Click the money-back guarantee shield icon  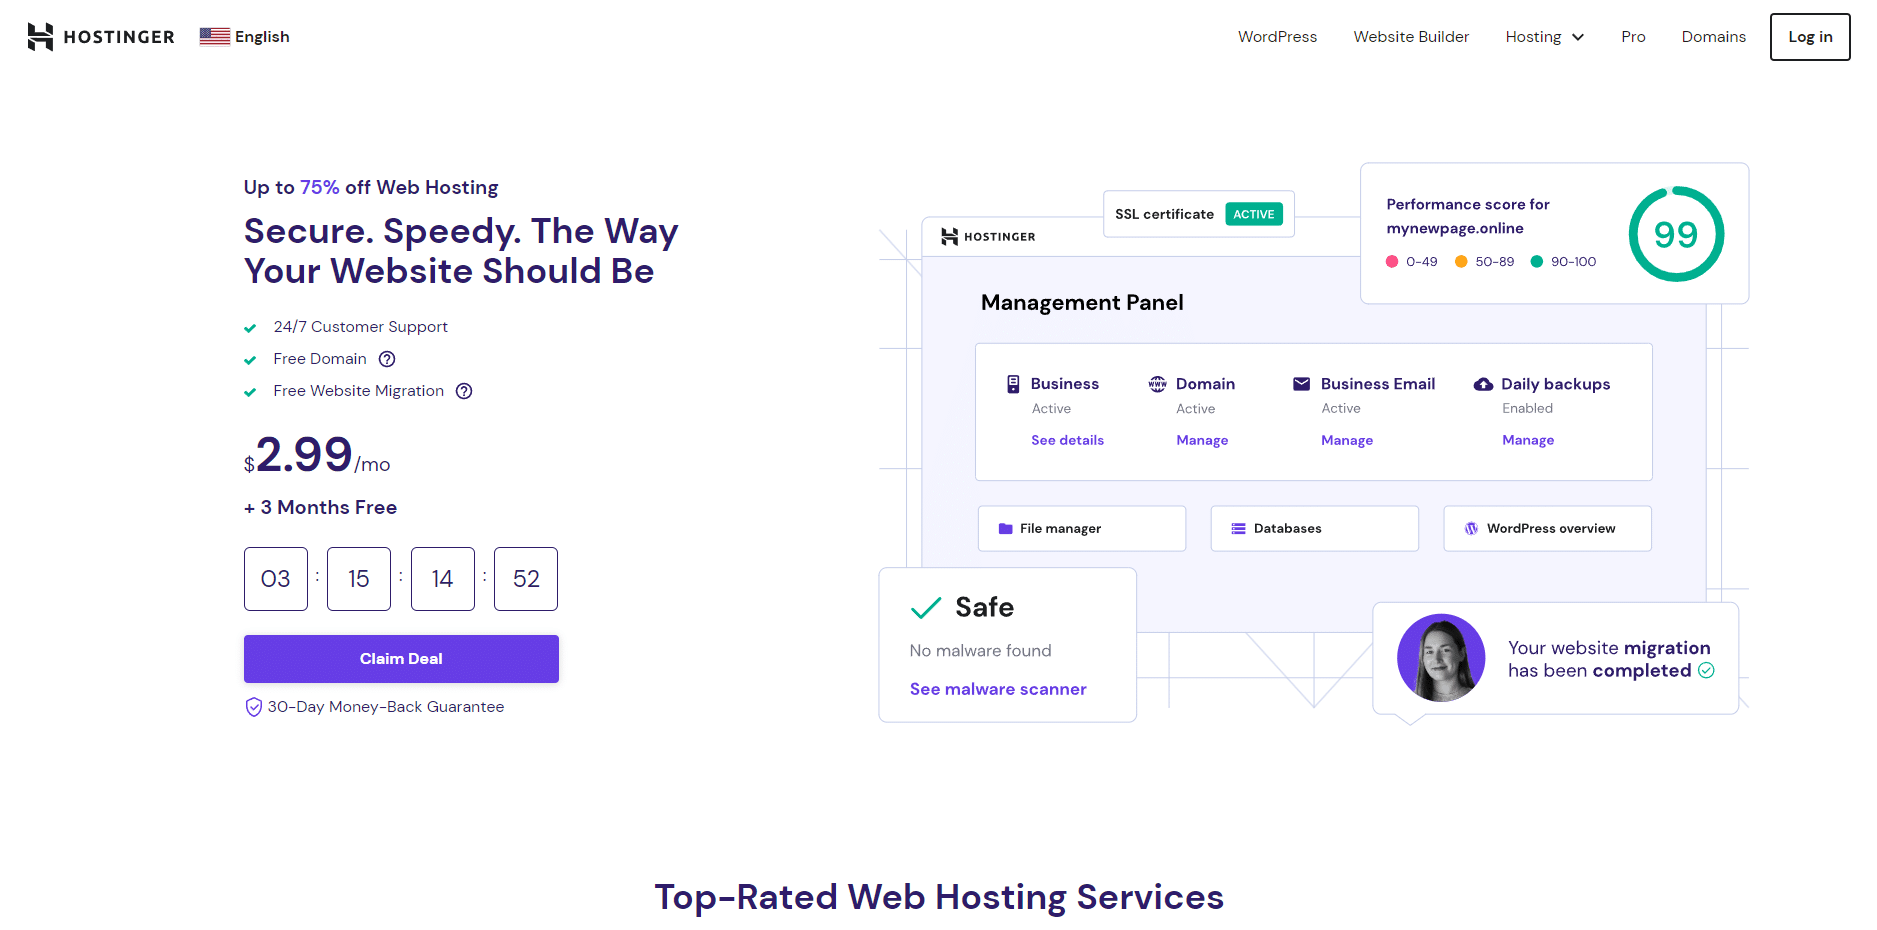coord(254,707)
